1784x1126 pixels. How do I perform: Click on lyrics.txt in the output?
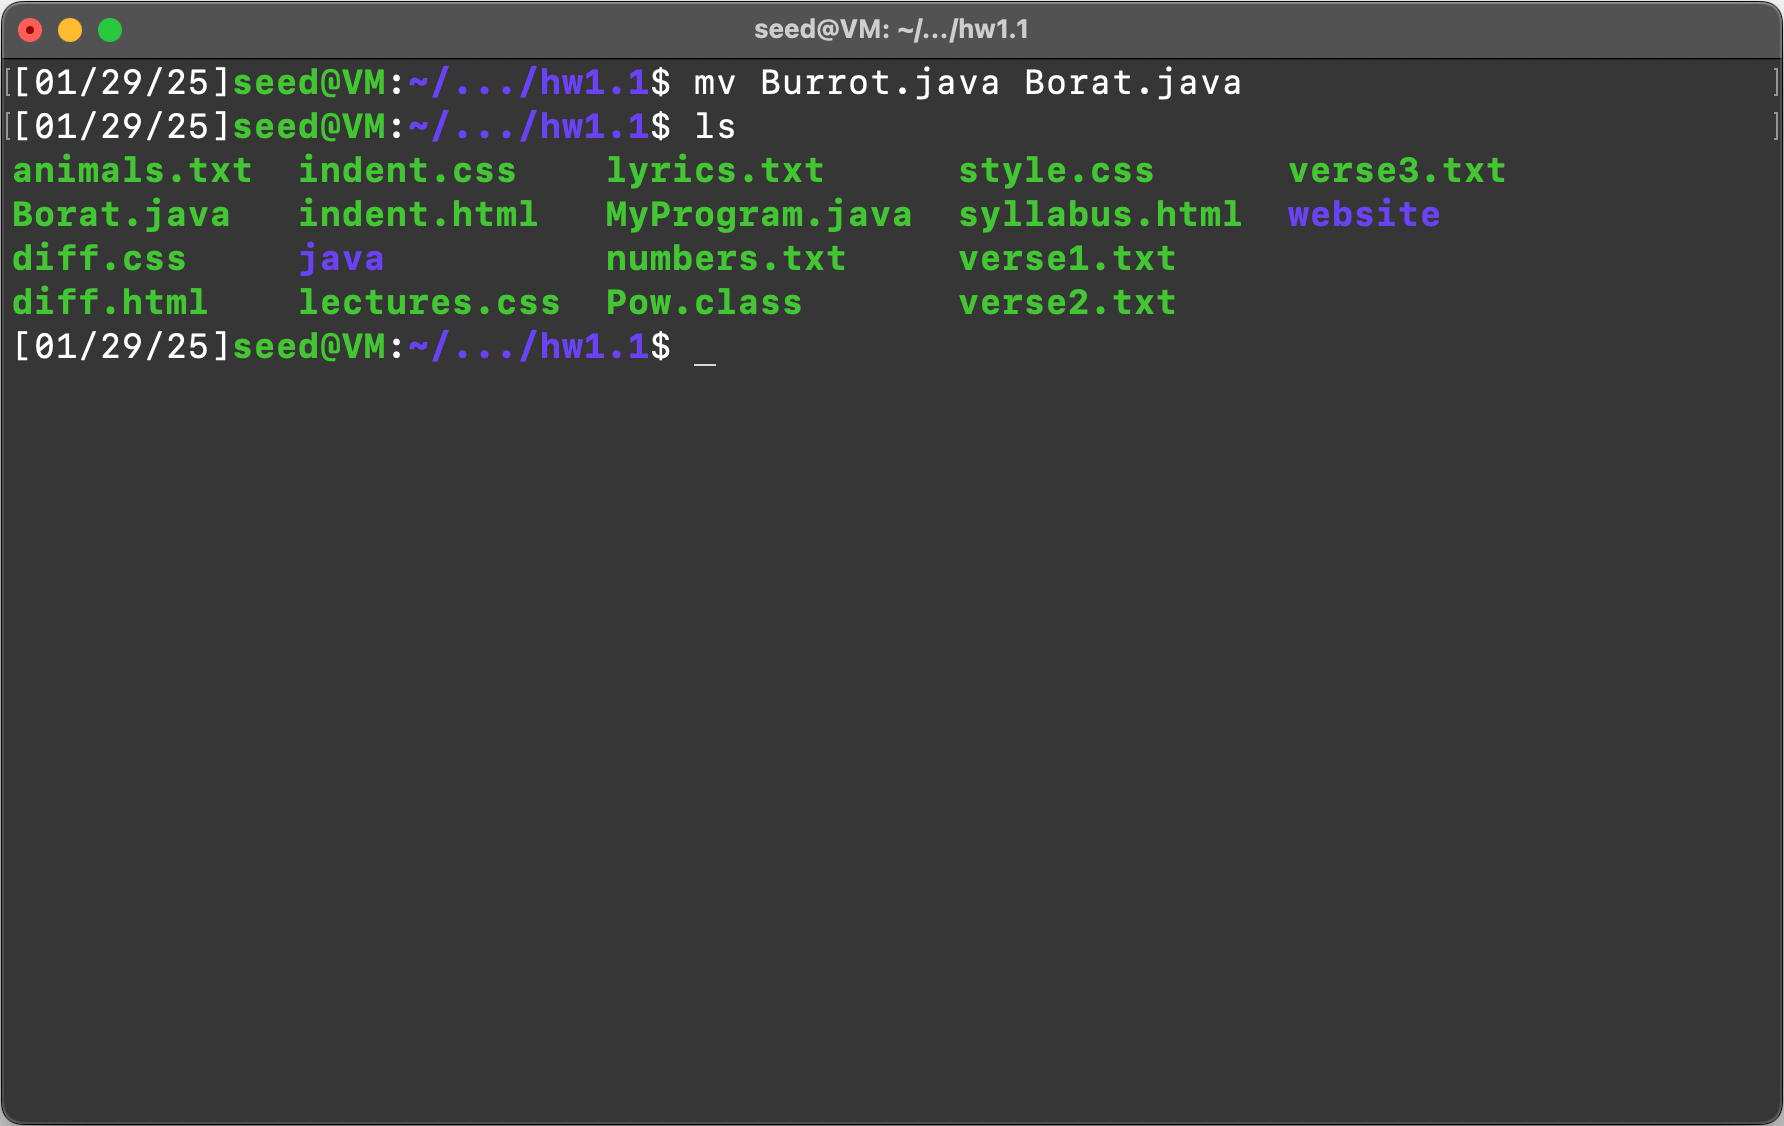[x=715, y=171]
